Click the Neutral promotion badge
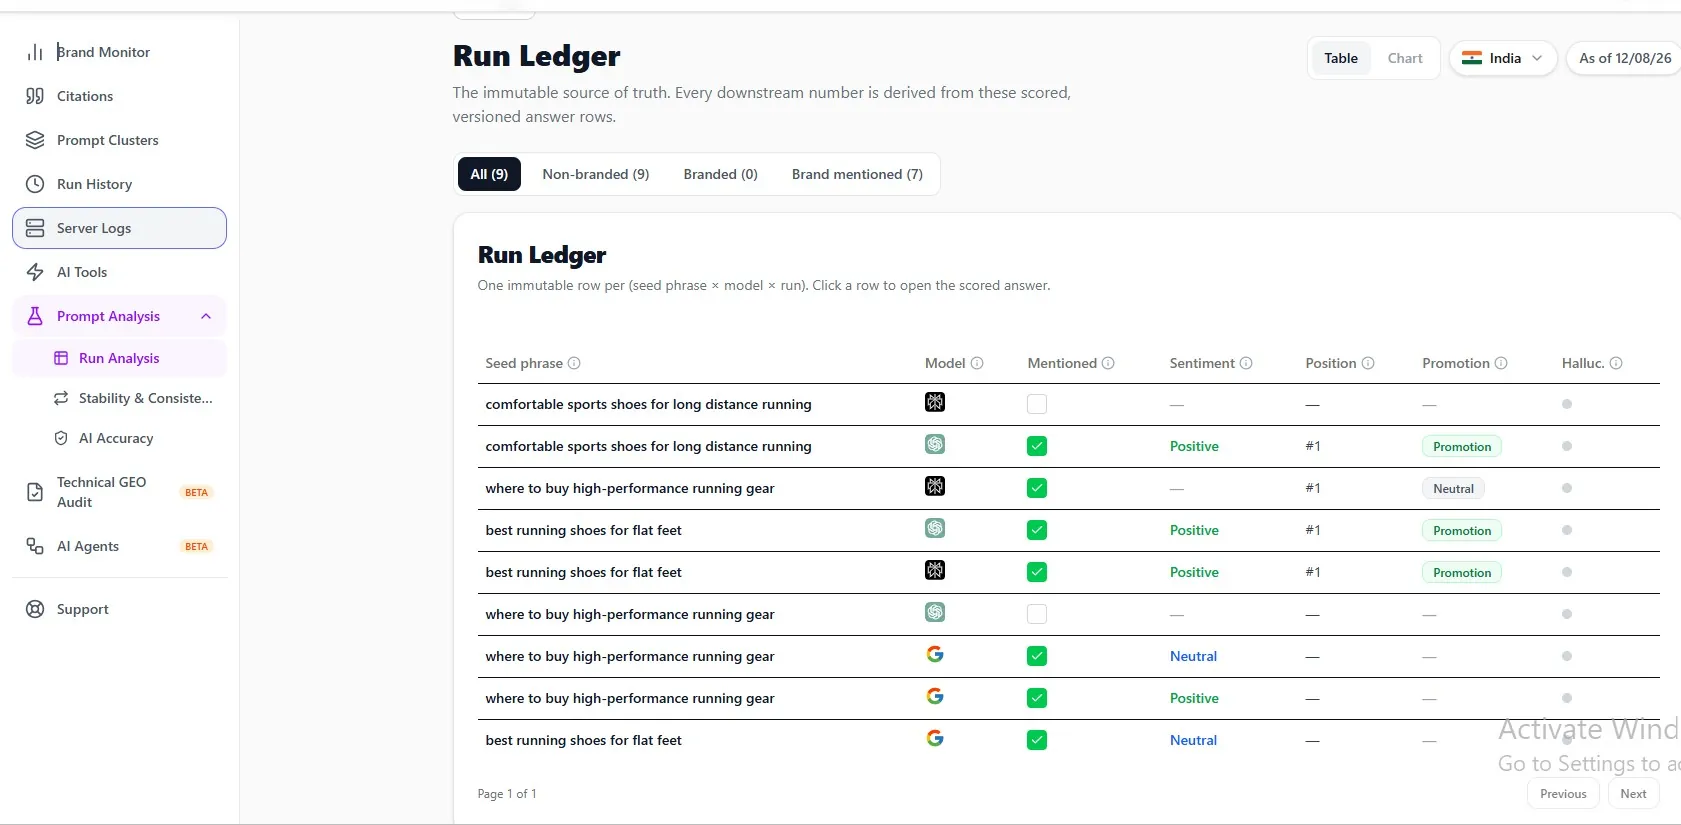1681x825 pixels. pos(1453,489)
